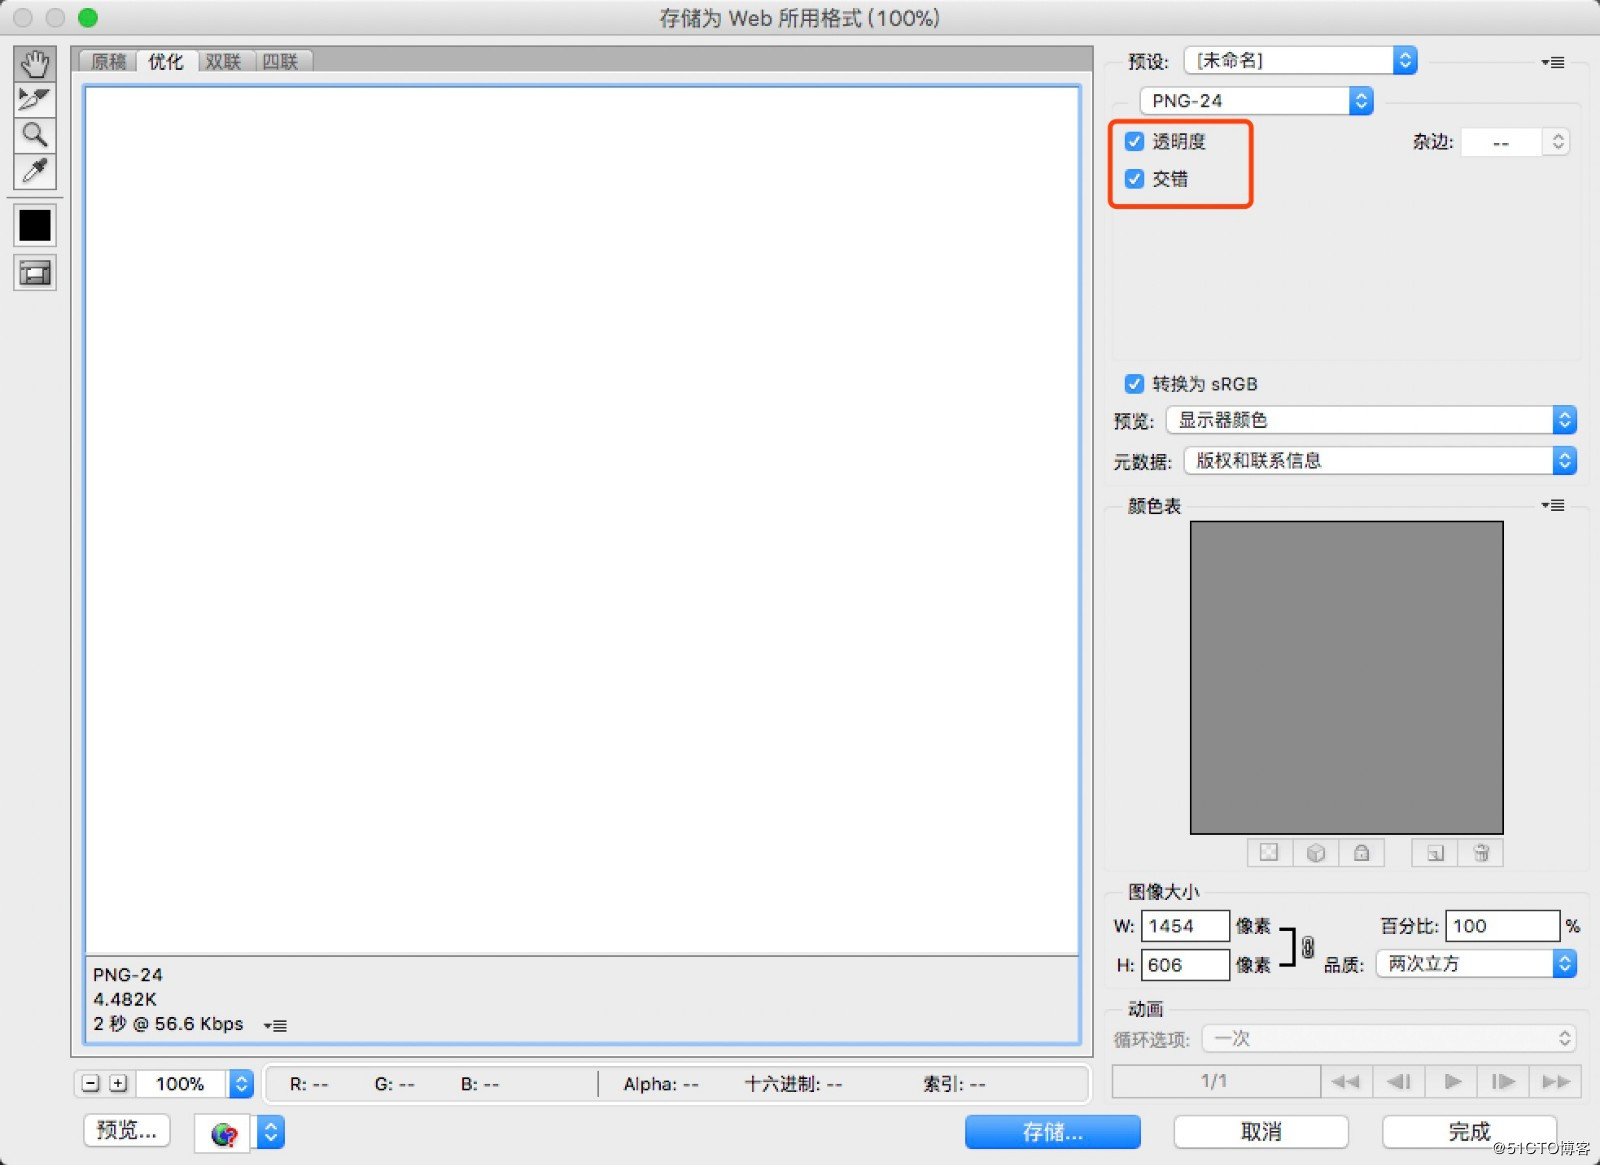The height and width of the screenshot is (1165, 1600).
Task: Open the 品质 两次立方 dropdown
Action: [1476, 964]
